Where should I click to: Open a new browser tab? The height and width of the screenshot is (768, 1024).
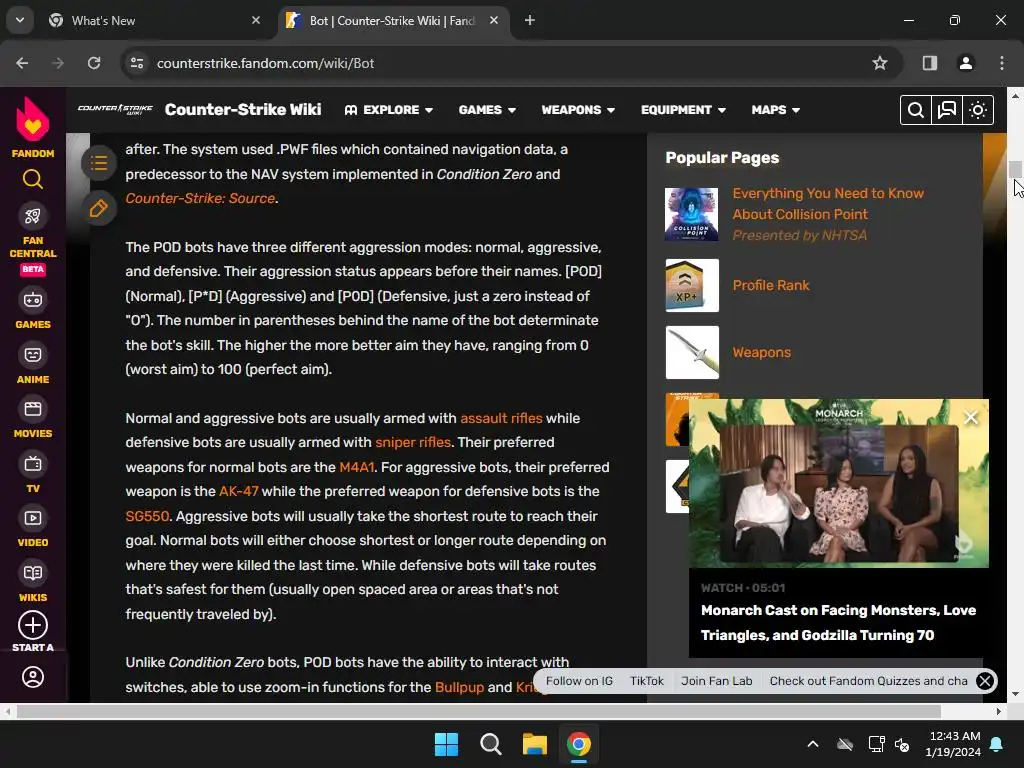530,20
